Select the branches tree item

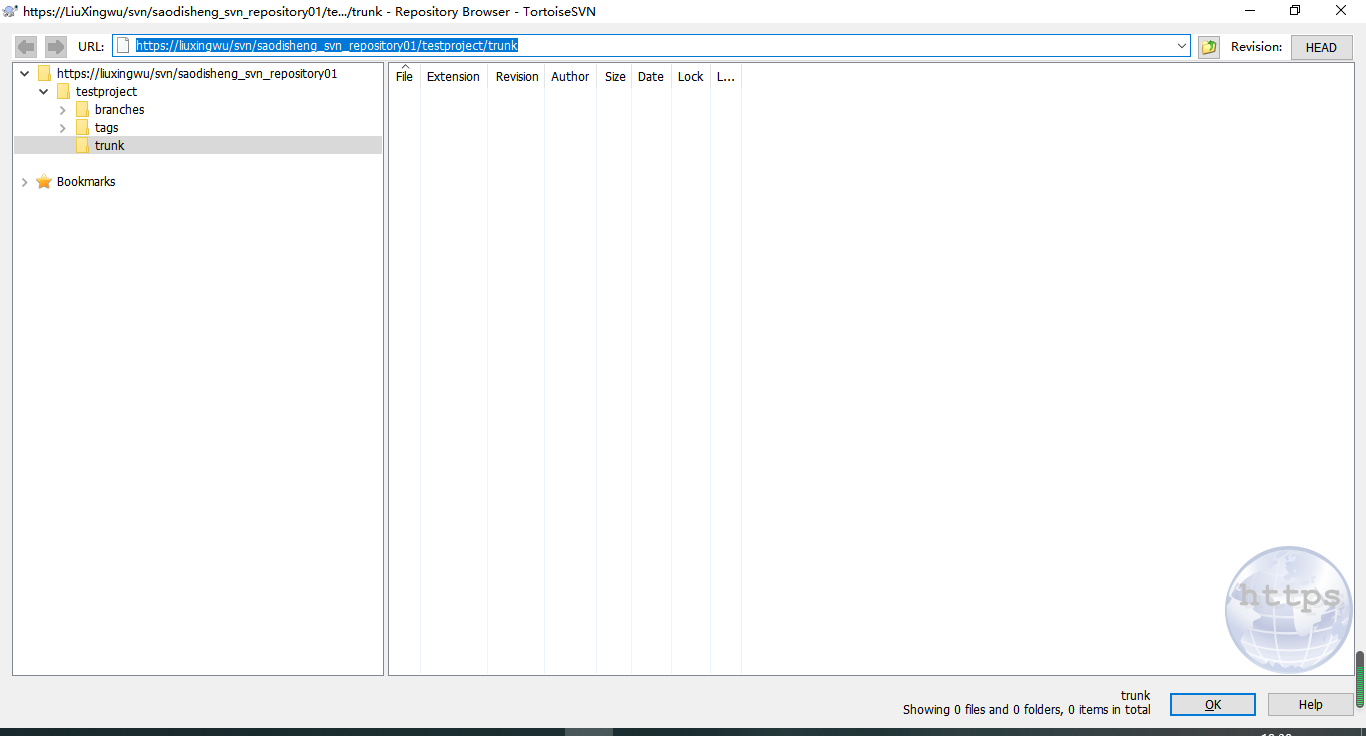pos(120,110)
